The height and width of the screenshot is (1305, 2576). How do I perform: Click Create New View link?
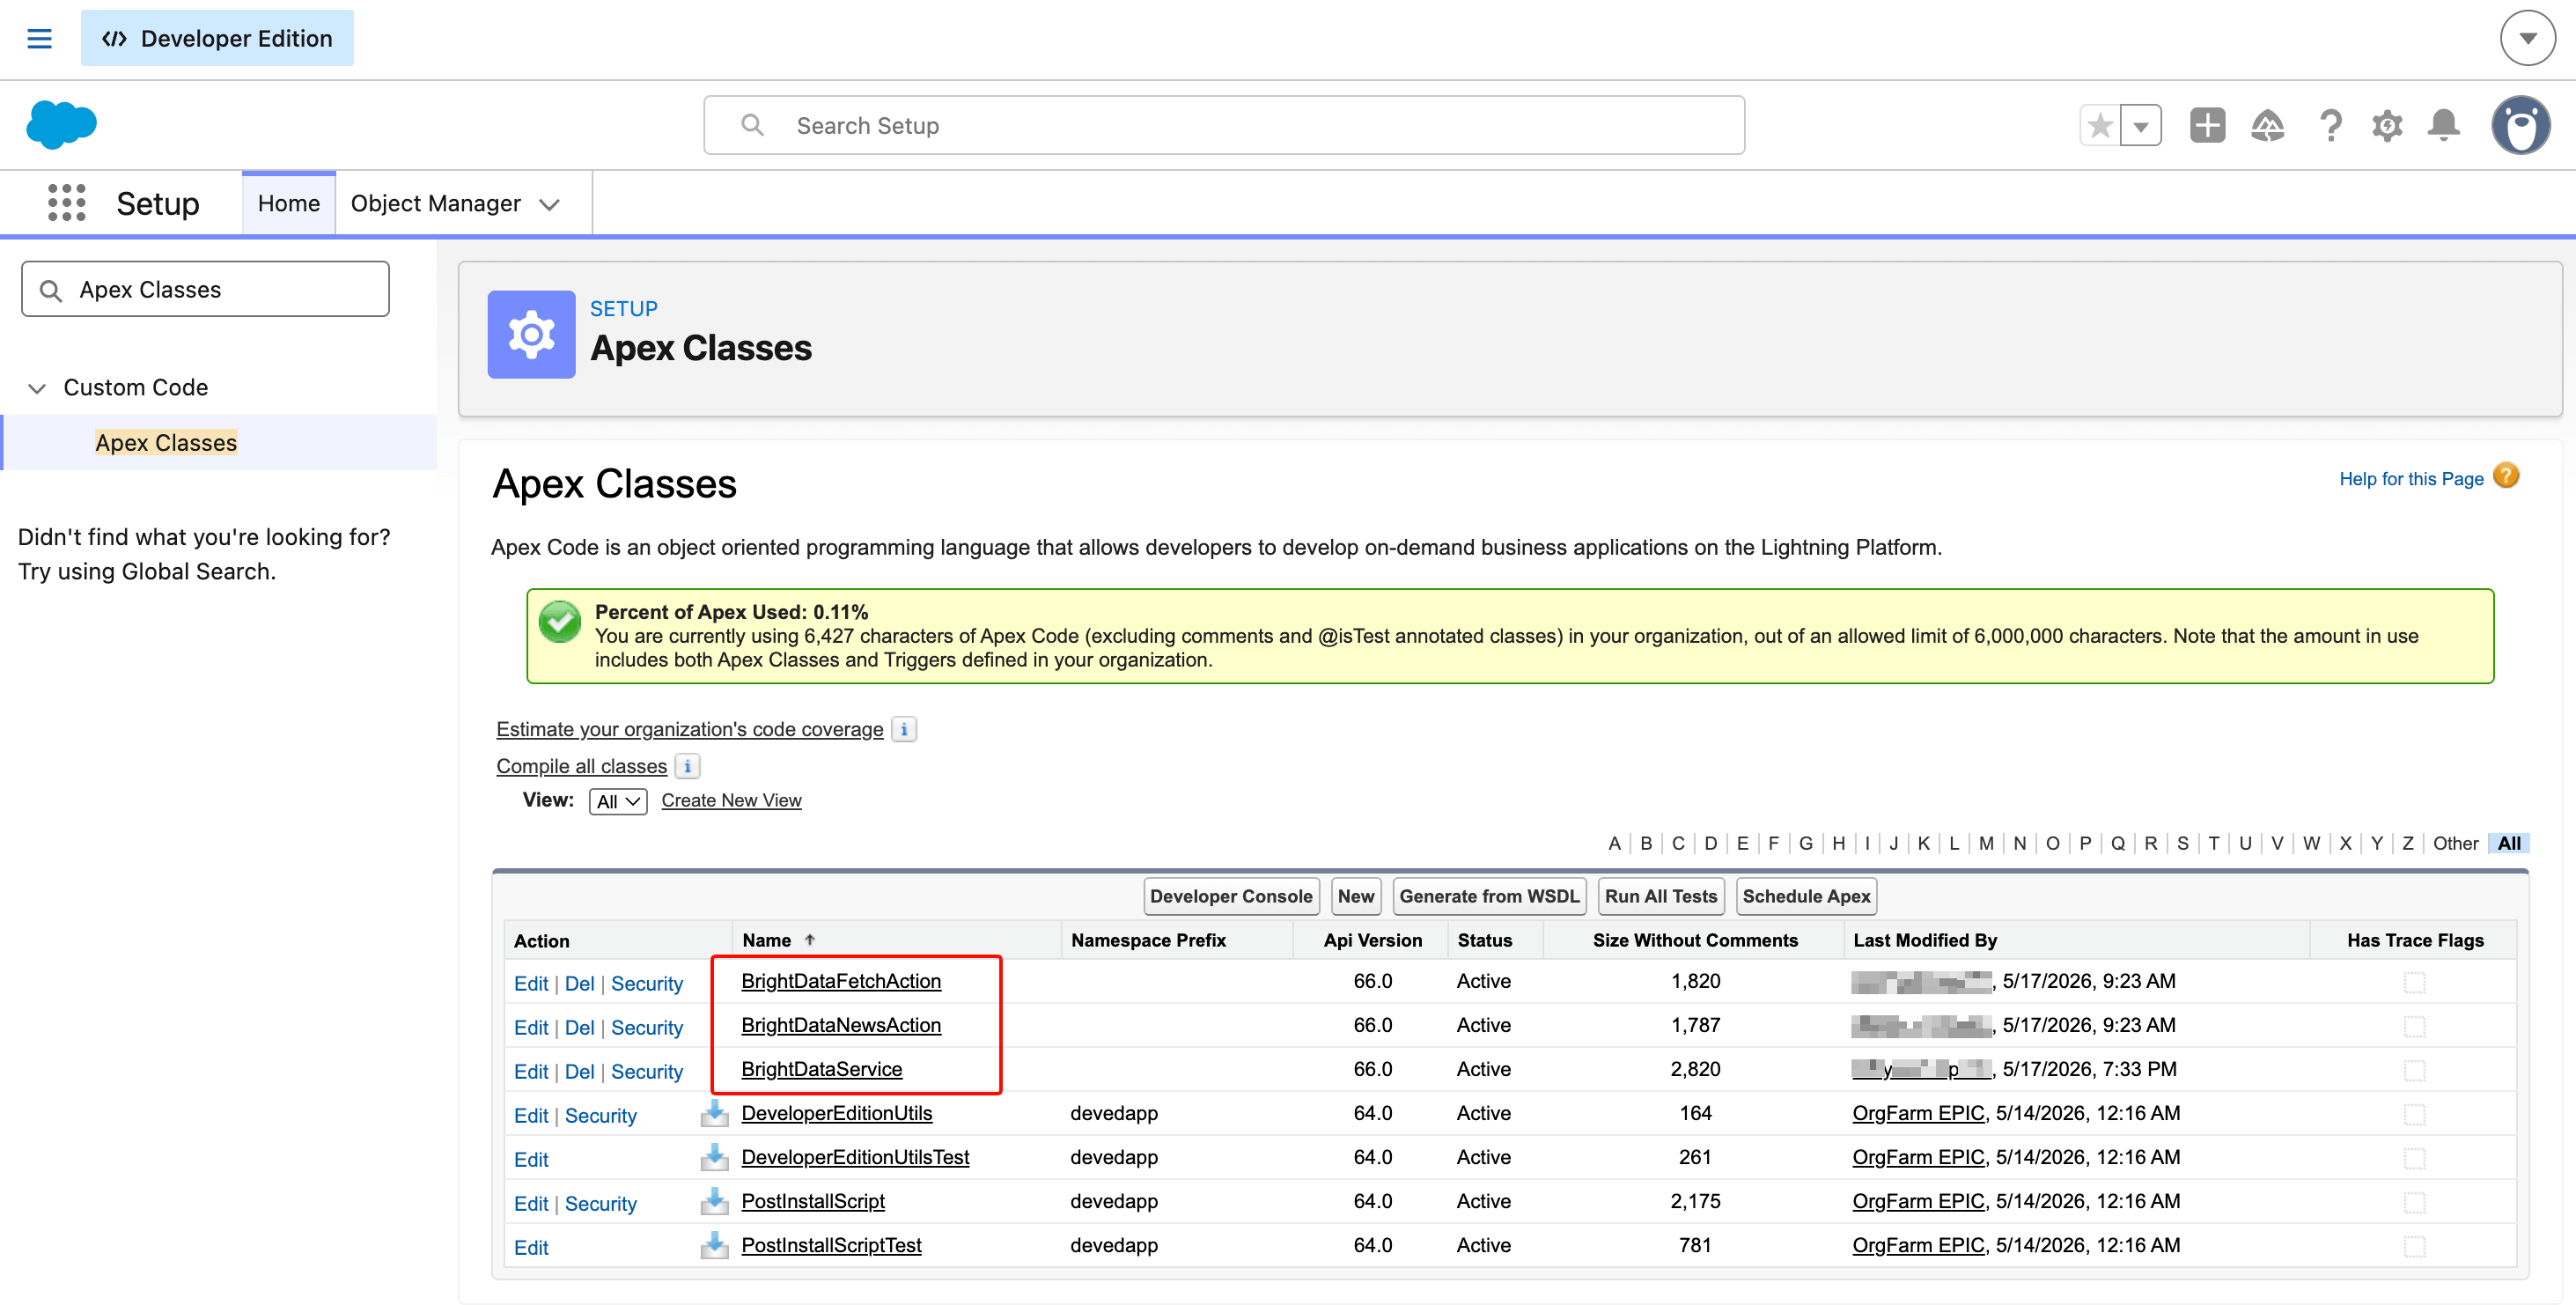(x=731, y=800)
